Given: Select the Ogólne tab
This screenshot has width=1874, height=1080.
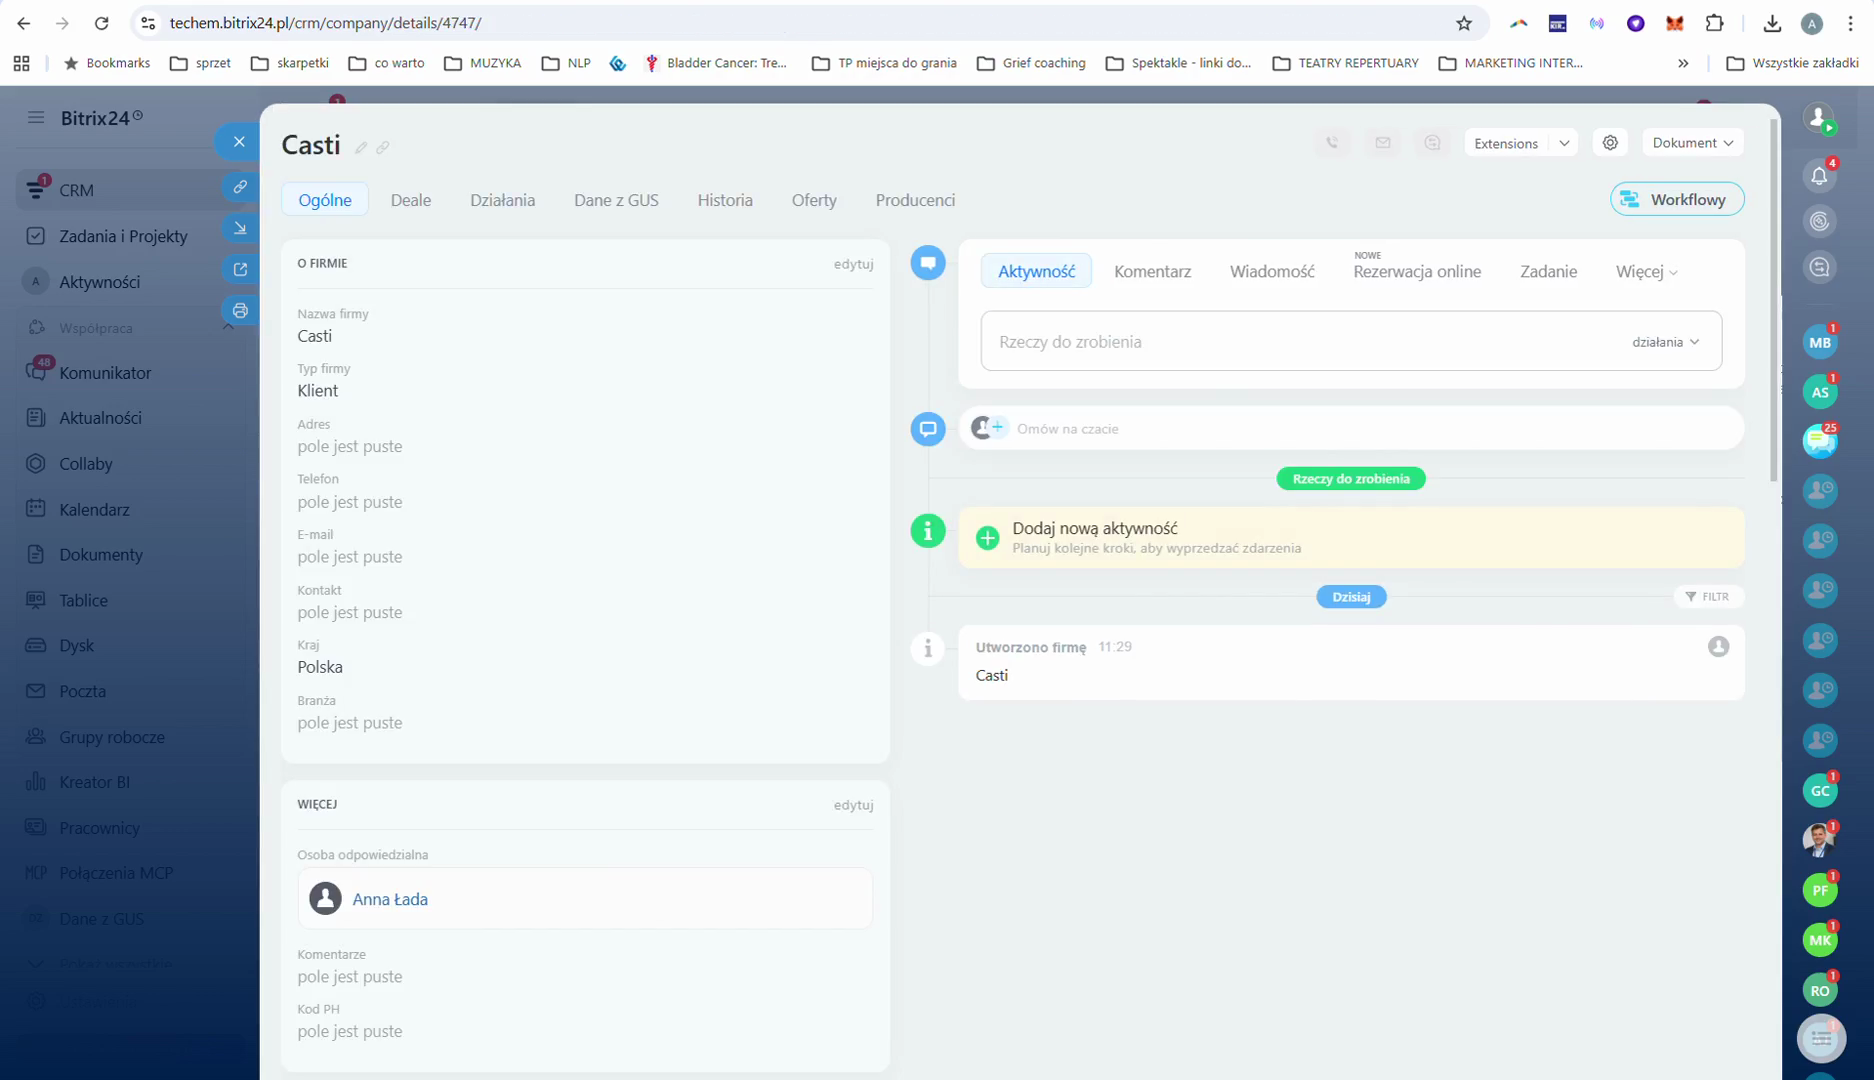Looking at the screenshot, I should [325, 200].
